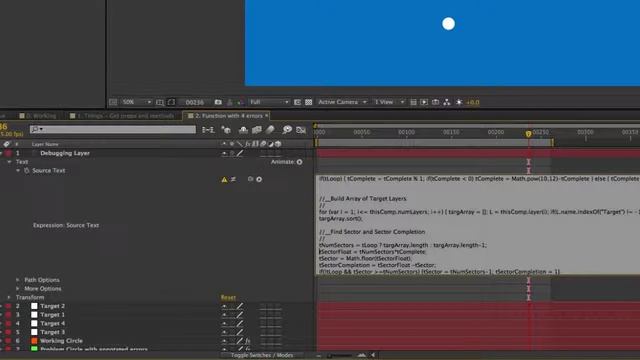Click inside the expression editor text
Screen dimensions: 640x360
[x=478, y=225]
